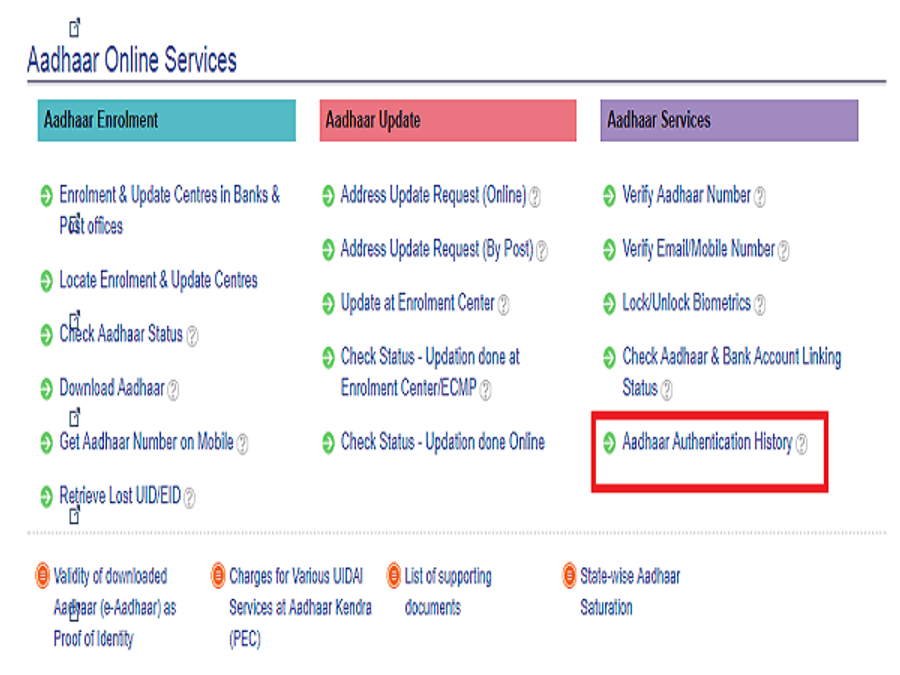The image size is (900, 675).
Task: Open Check Status - Updation done Online
Action: click(x=443, y=441)
